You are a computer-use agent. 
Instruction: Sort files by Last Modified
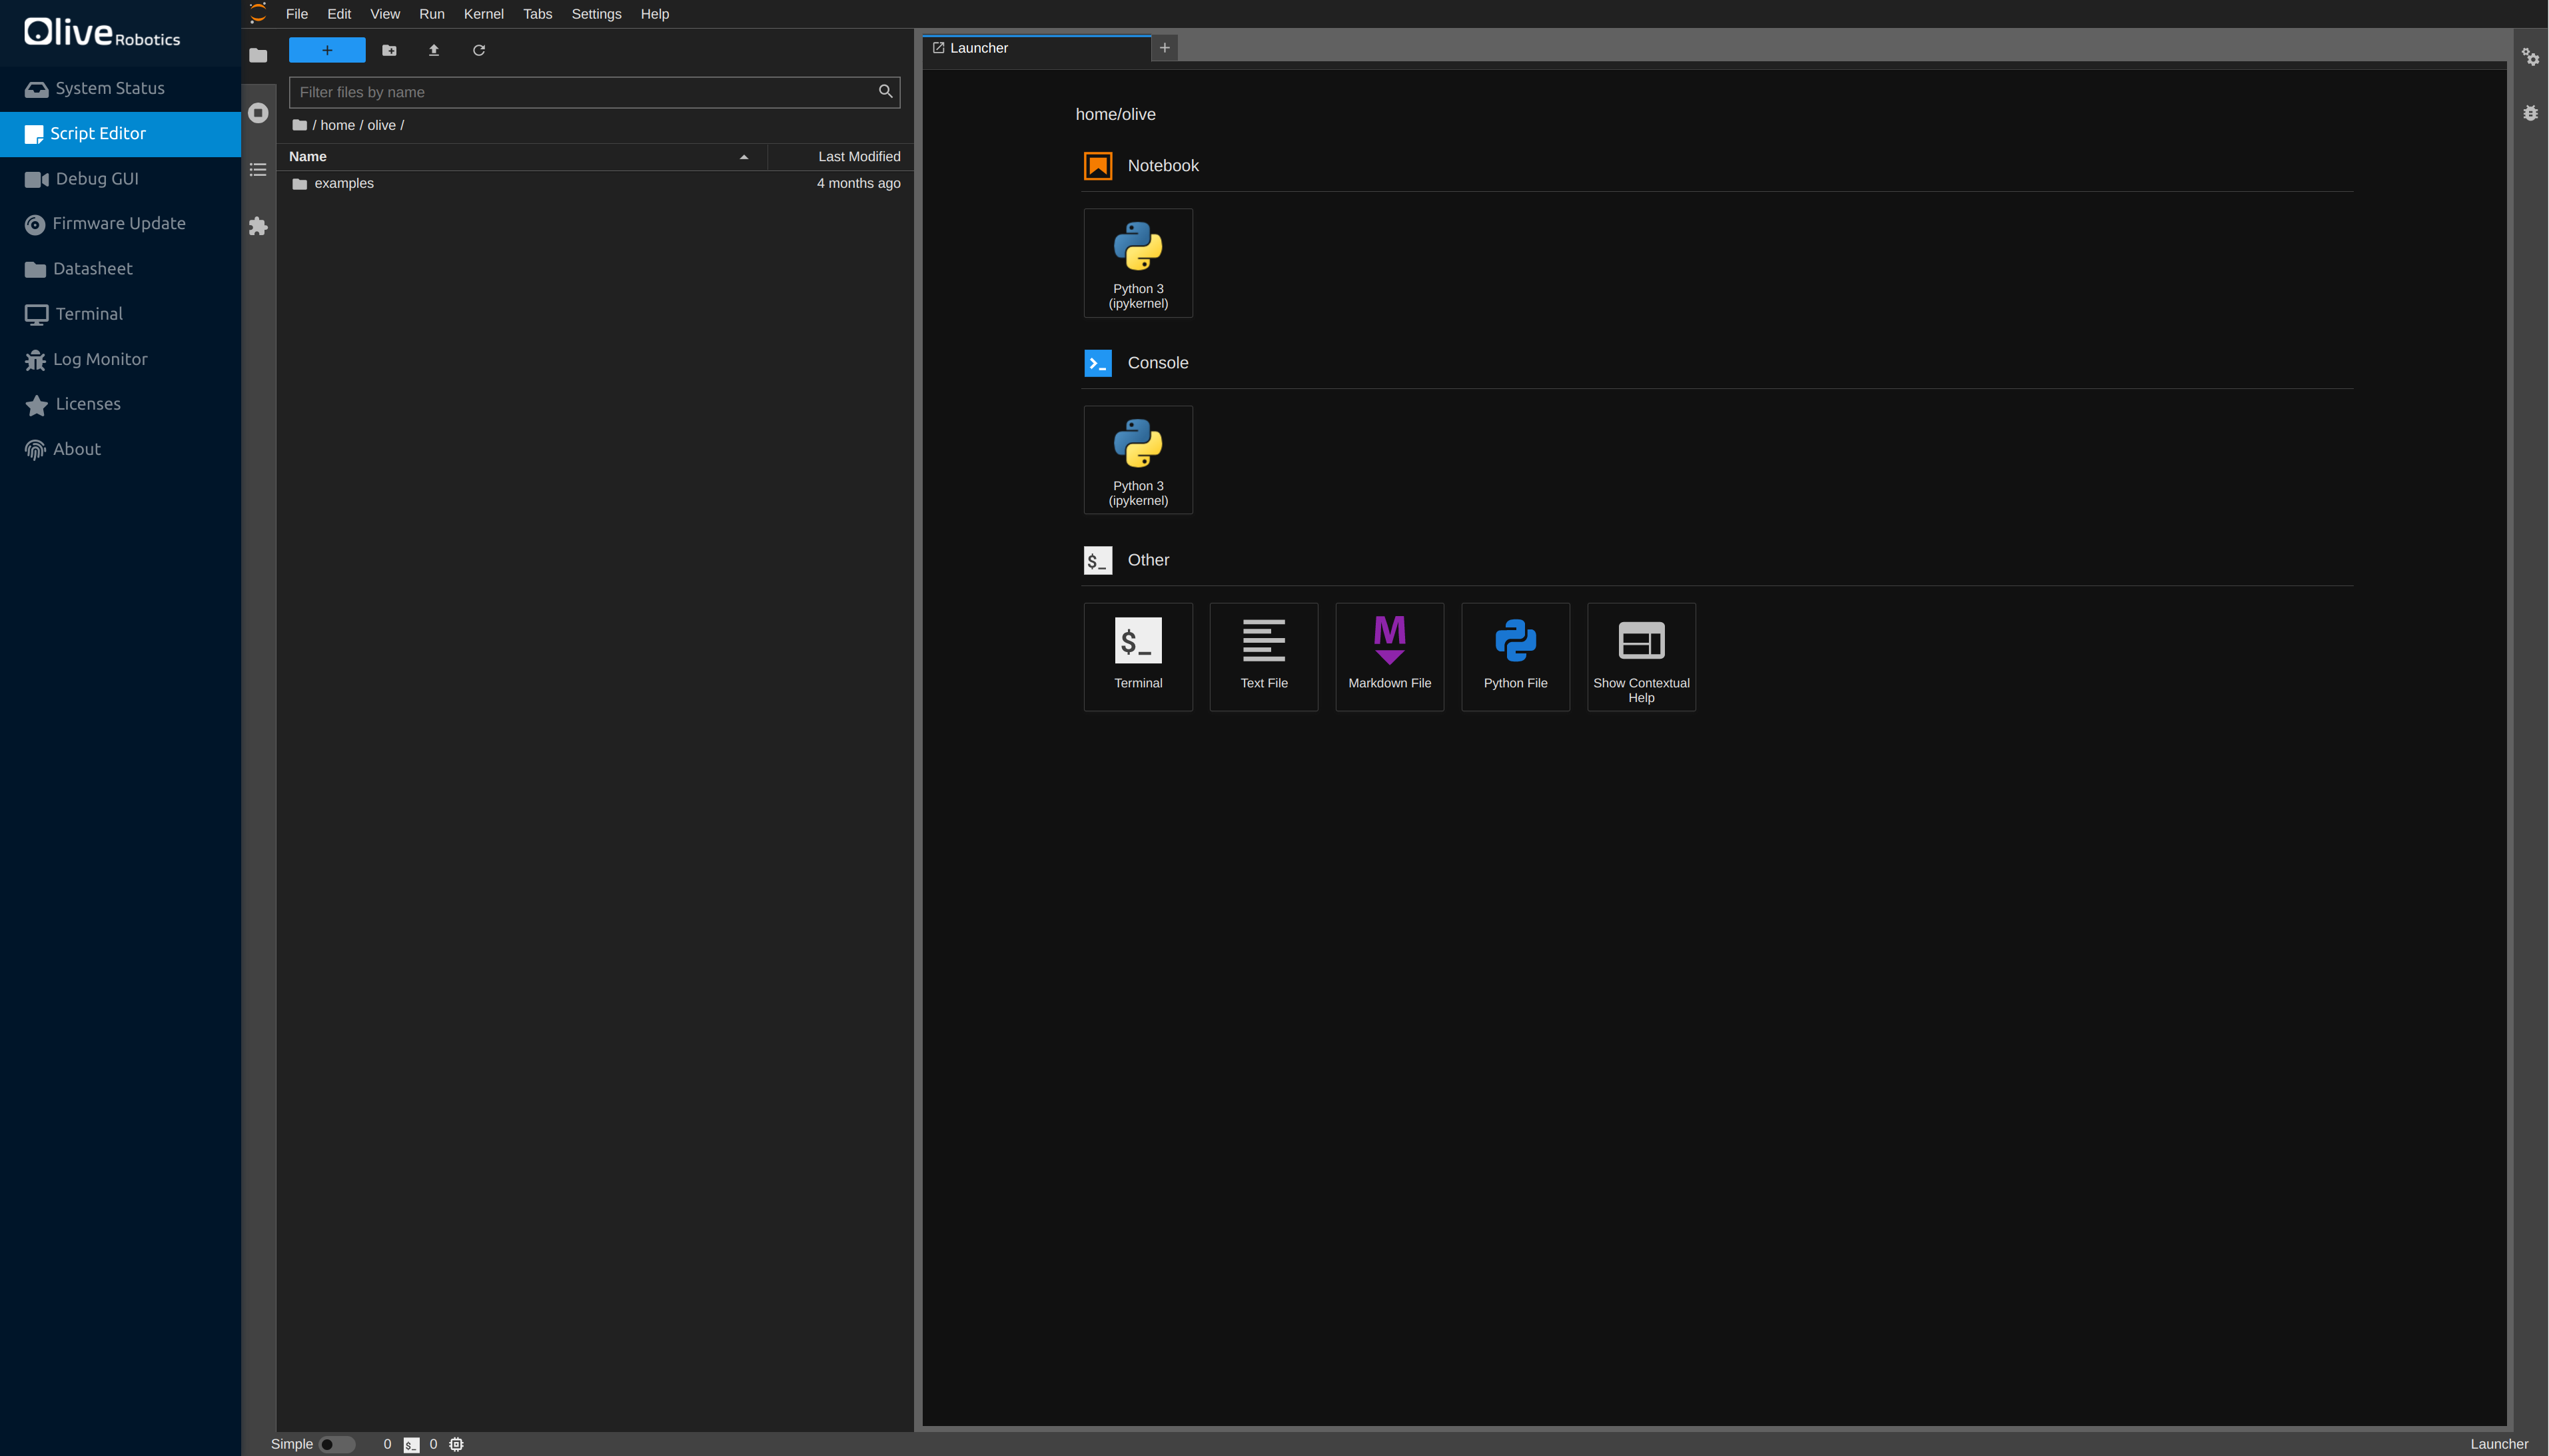click(840, 157)
